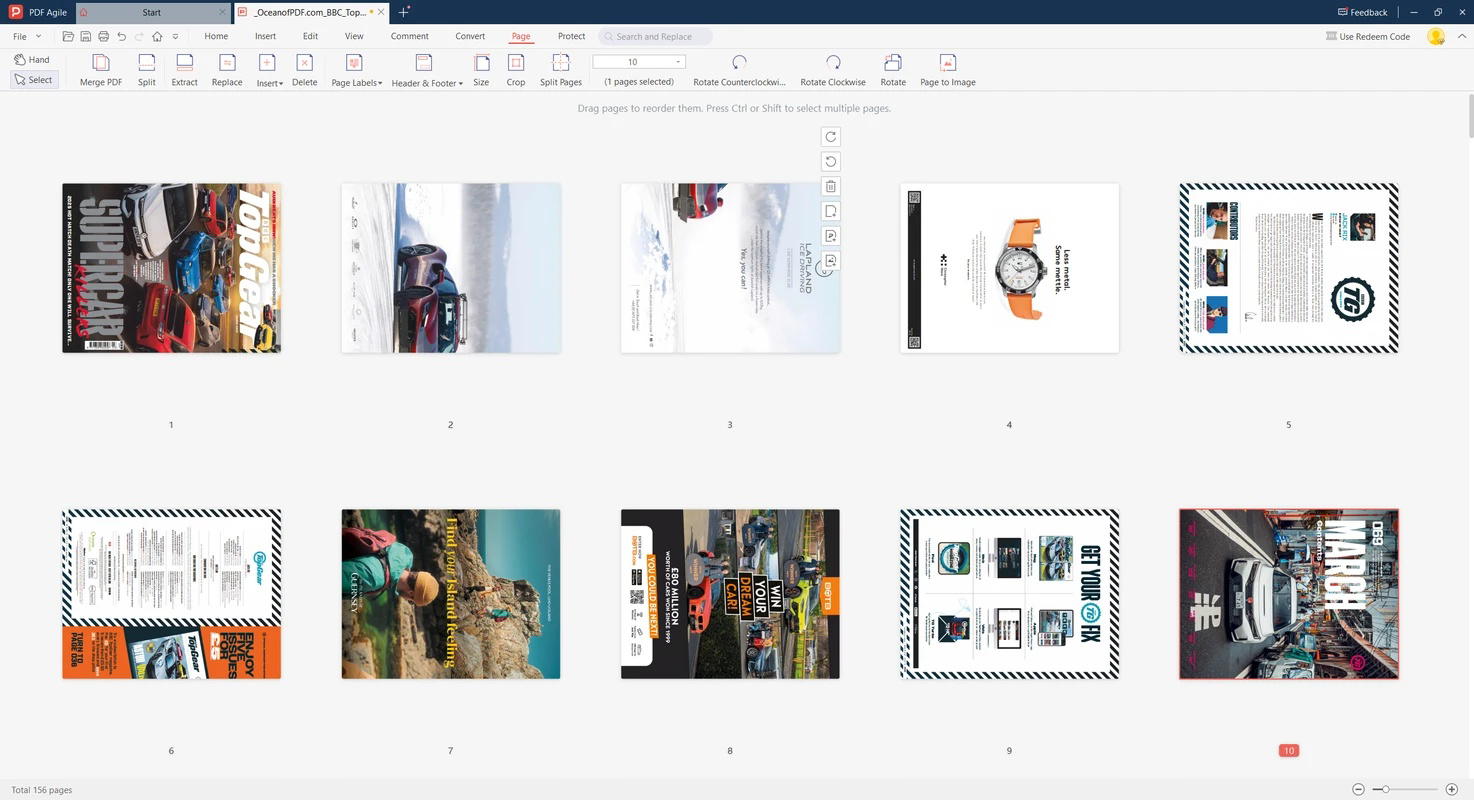Click the zoom out minus icon
Image resolution: width=1474 pixels, height=800 pixels.
(1360, 789)
